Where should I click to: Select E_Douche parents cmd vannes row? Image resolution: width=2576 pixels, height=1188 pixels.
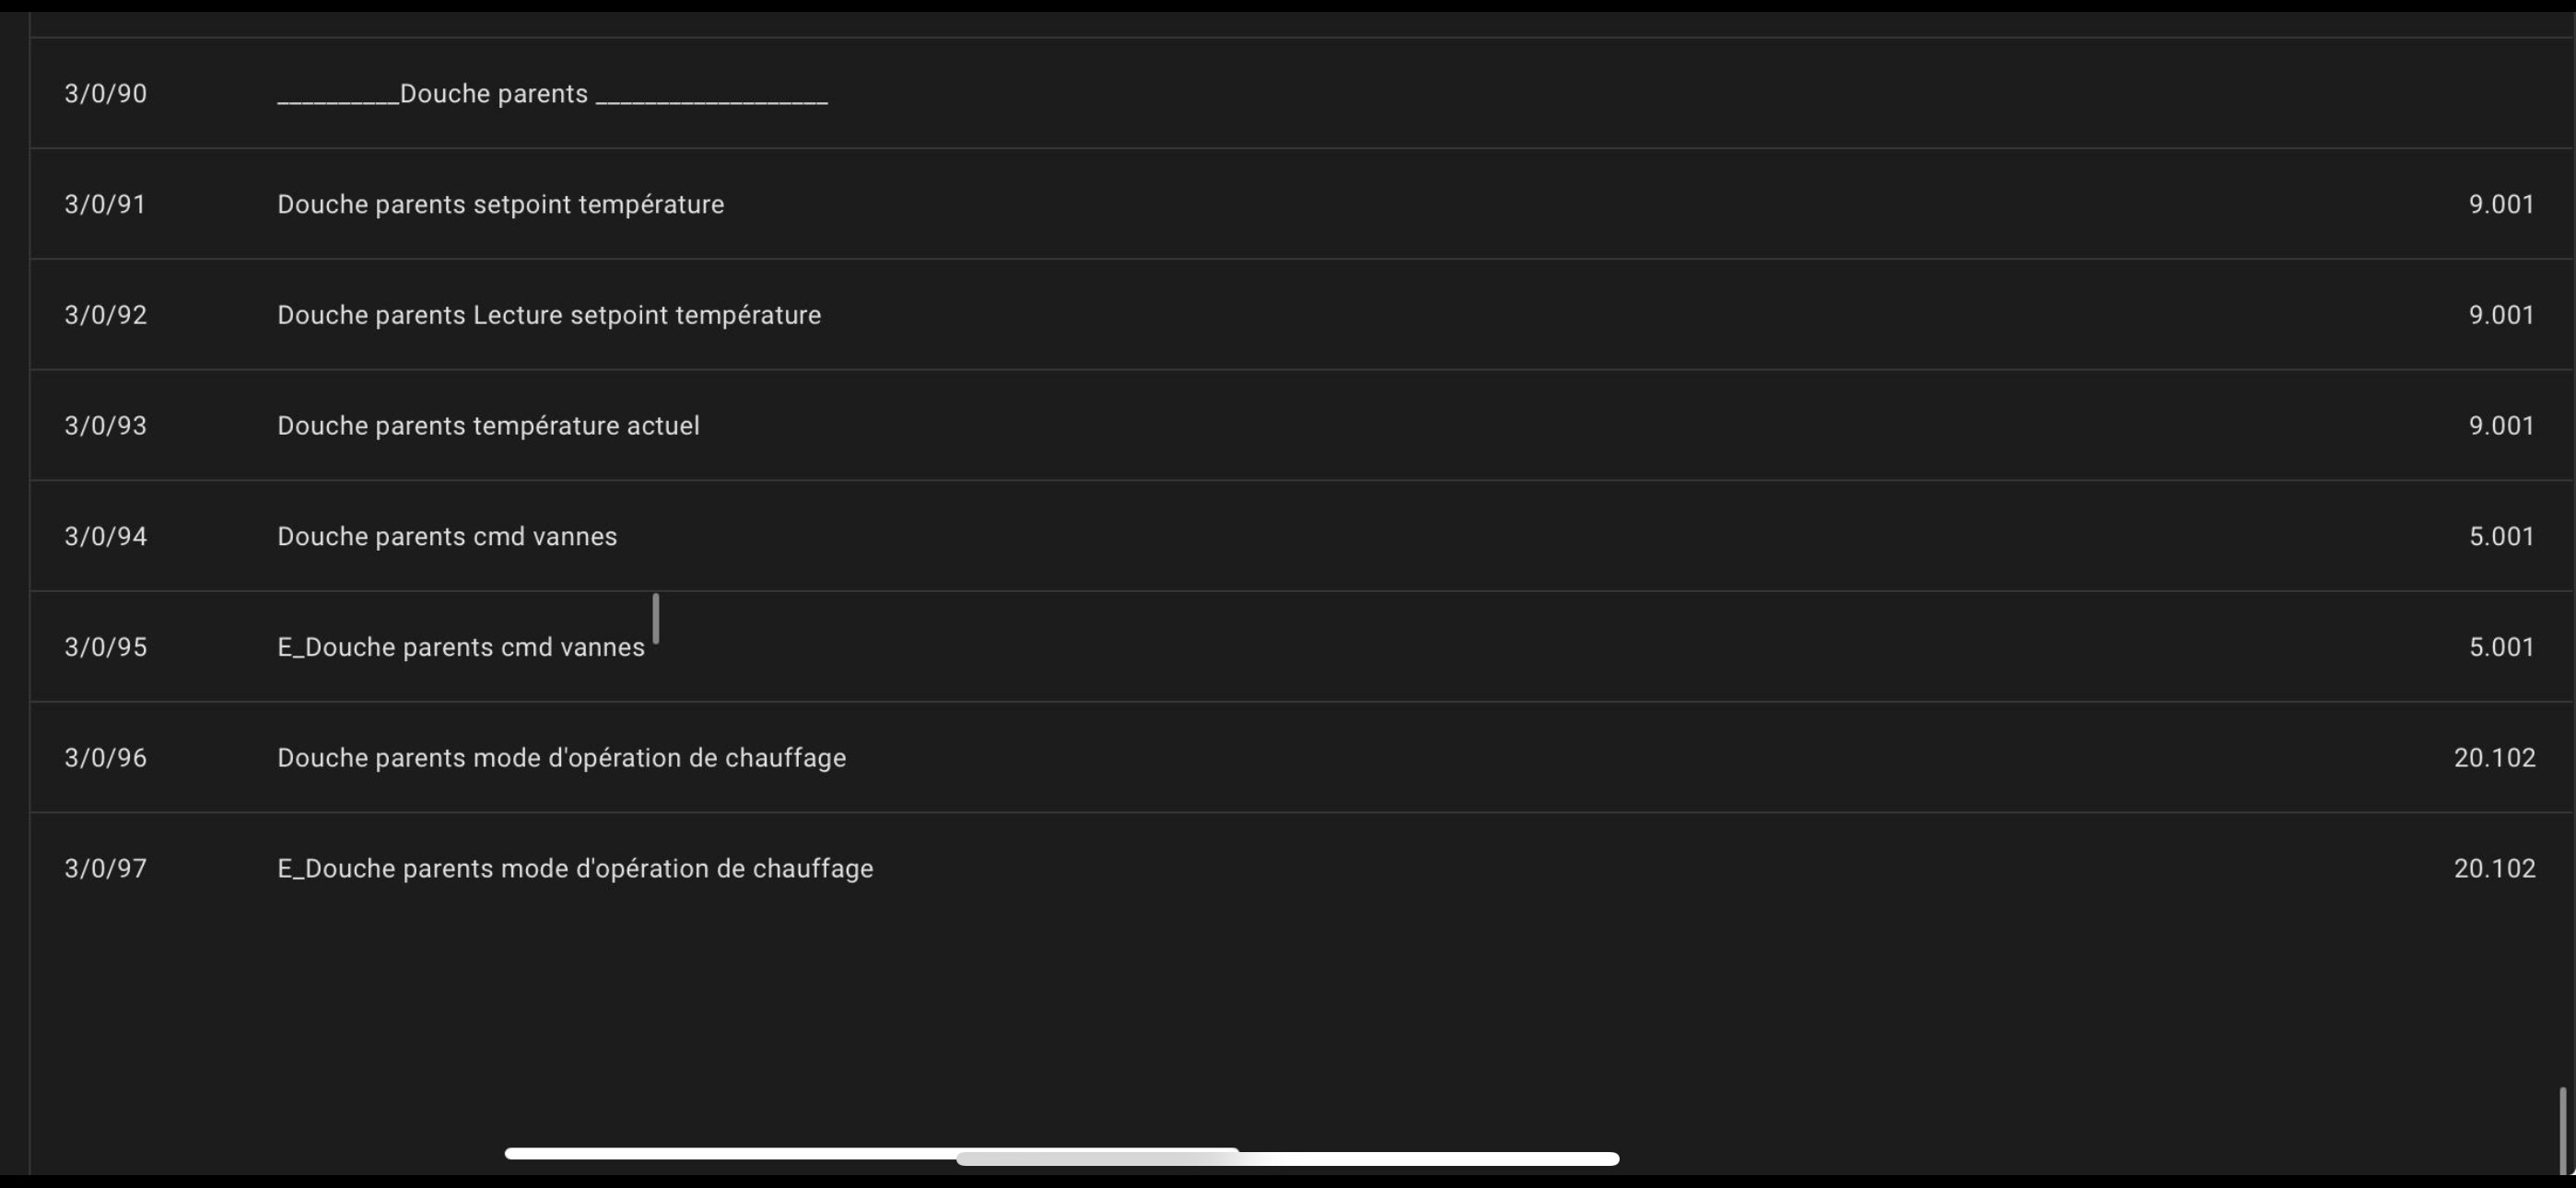point(1302,647)
